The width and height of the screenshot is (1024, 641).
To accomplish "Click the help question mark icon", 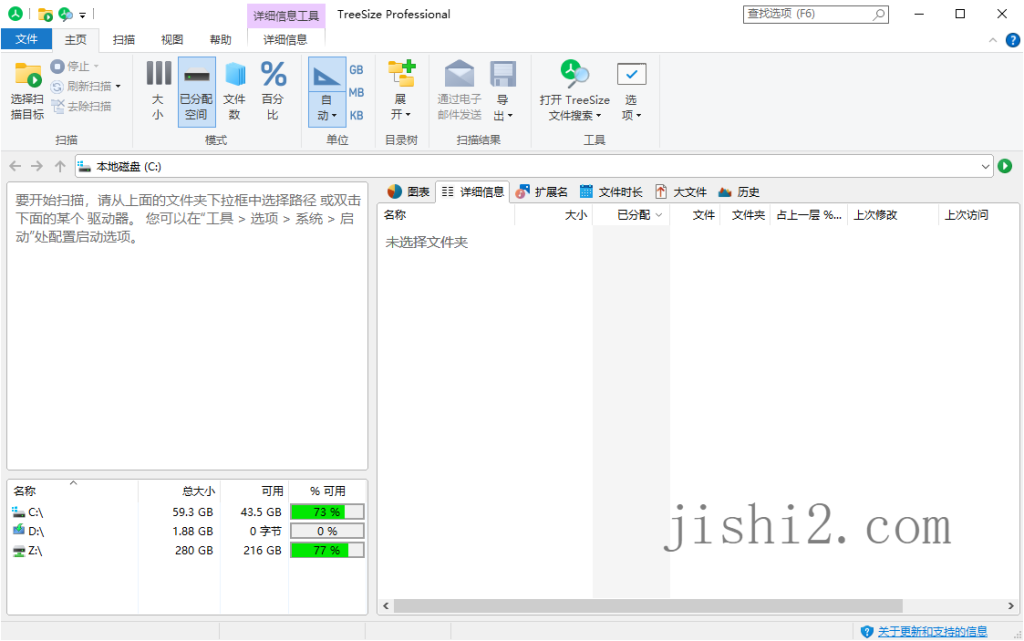I will click(x=1012, y=40).
